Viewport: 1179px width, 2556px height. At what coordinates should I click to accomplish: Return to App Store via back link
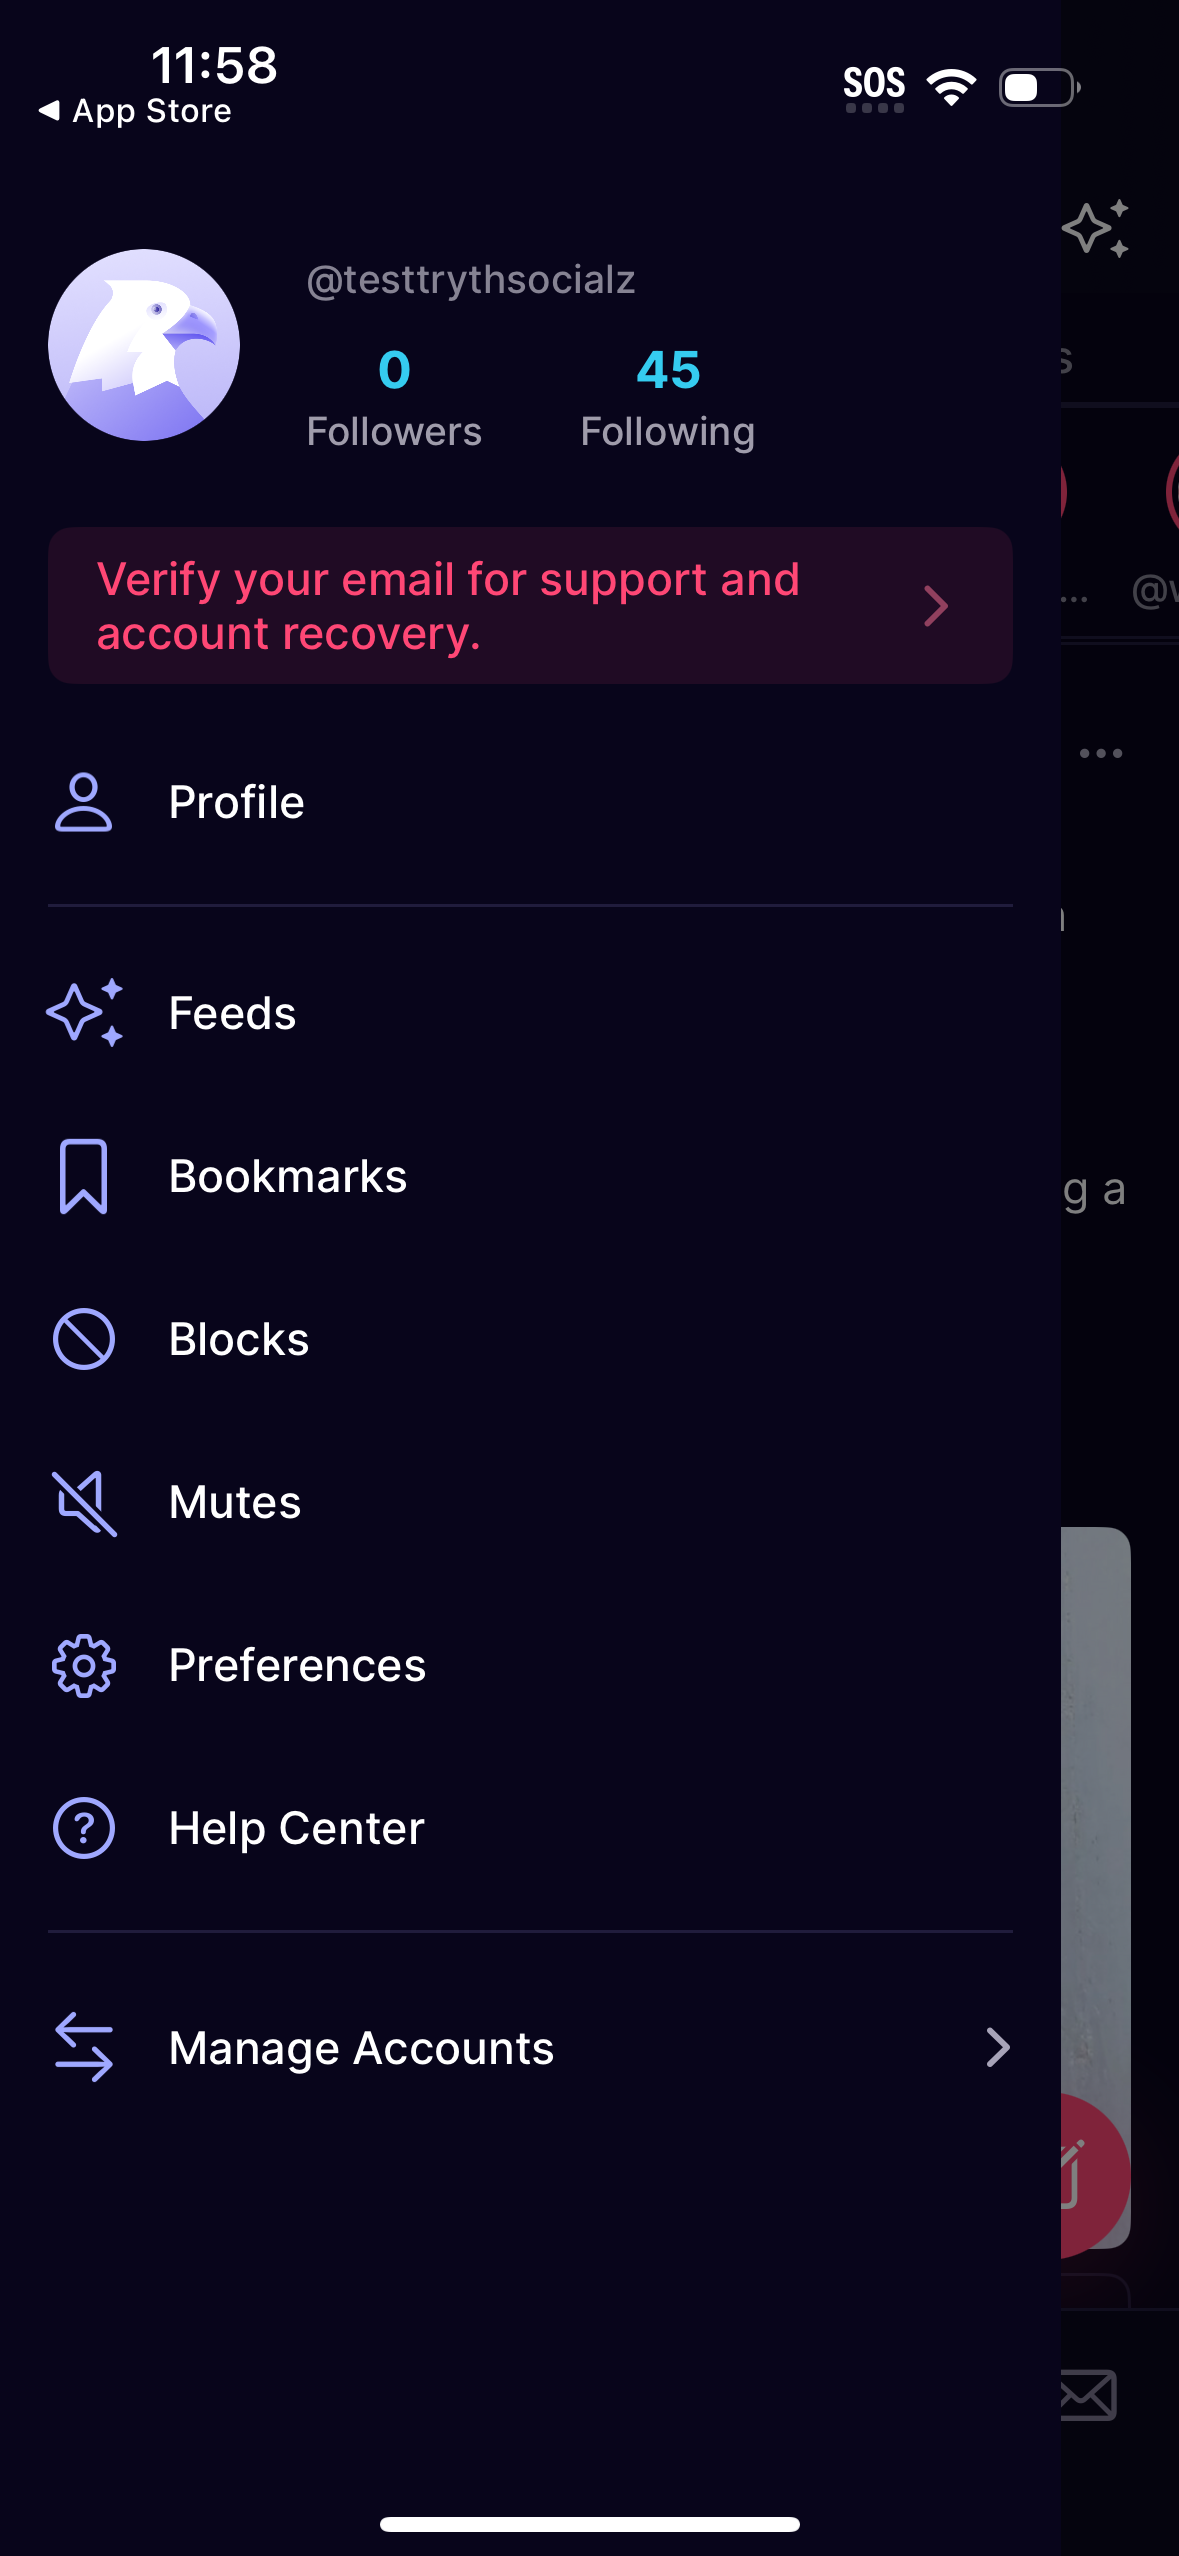tap(135, 111)
